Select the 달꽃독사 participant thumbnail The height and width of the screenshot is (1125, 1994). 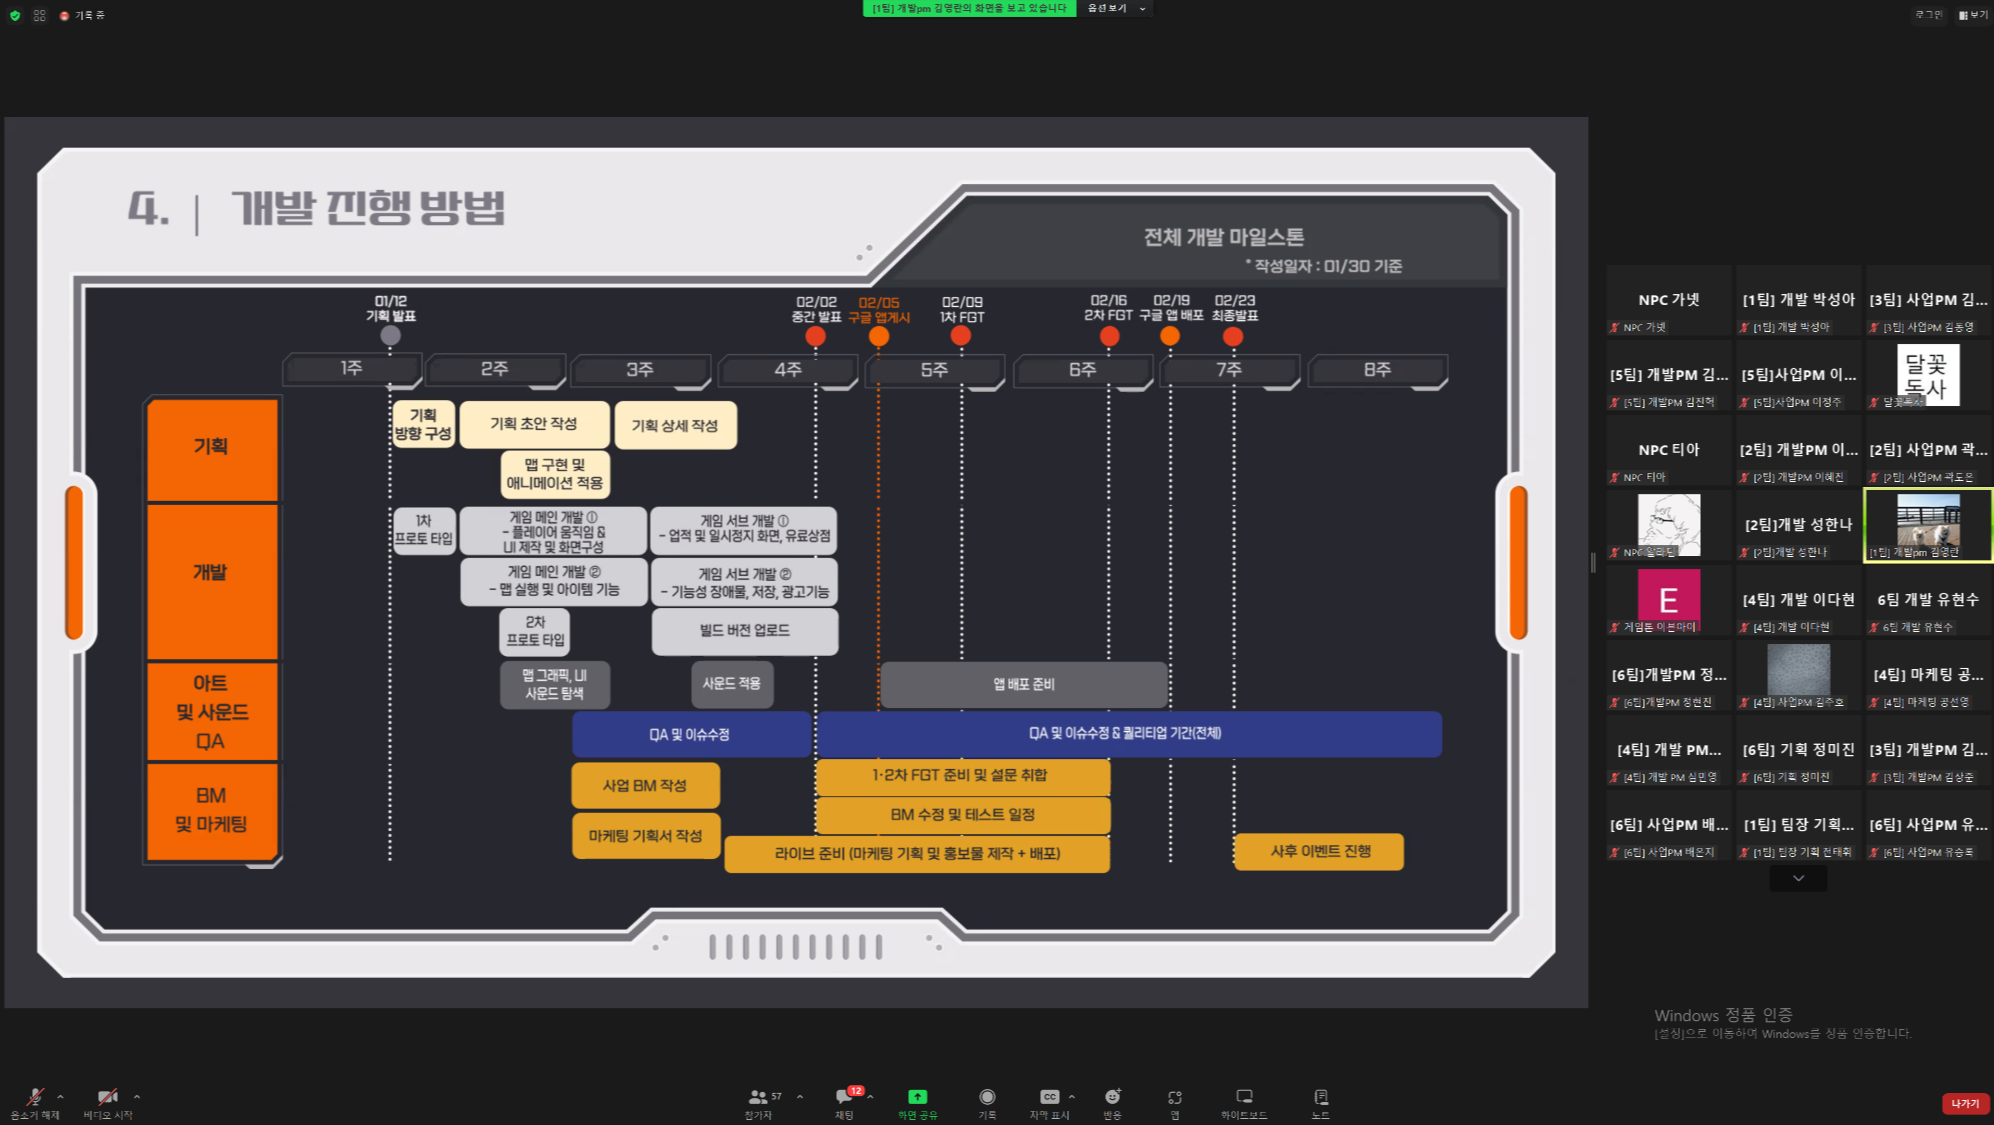click(x=1927, y=375)
